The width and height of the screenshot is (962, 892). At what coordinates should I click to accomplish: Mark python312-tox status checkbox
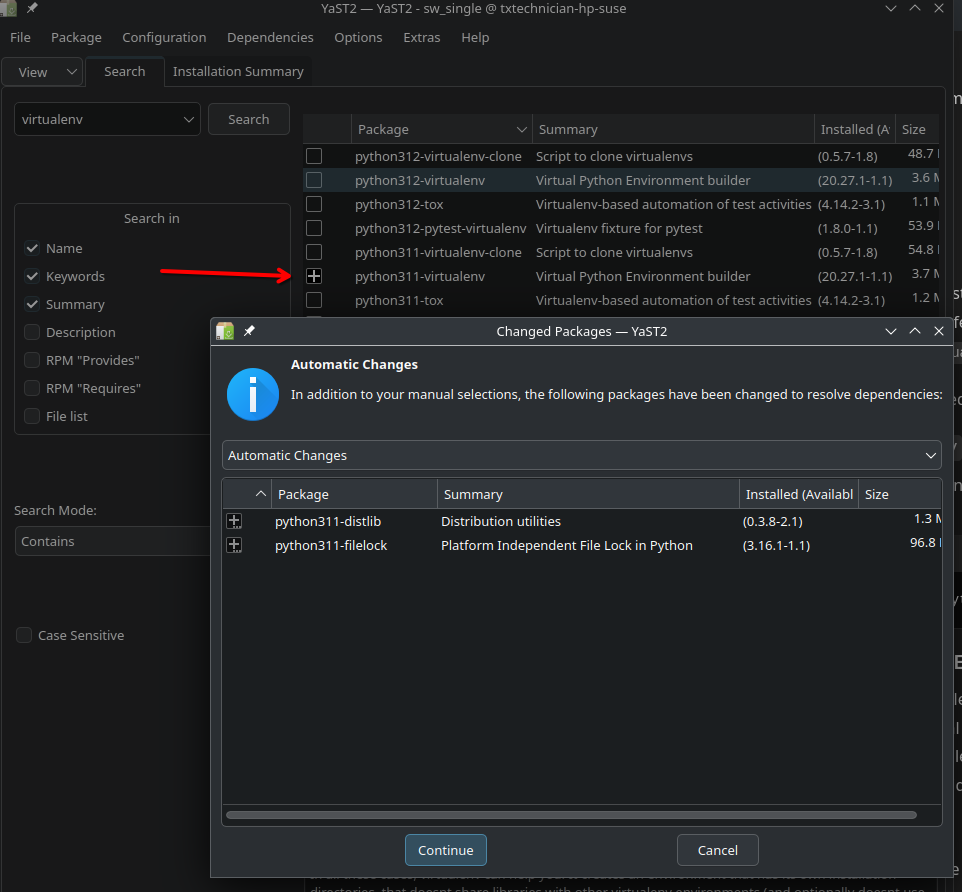coord(314,204)
